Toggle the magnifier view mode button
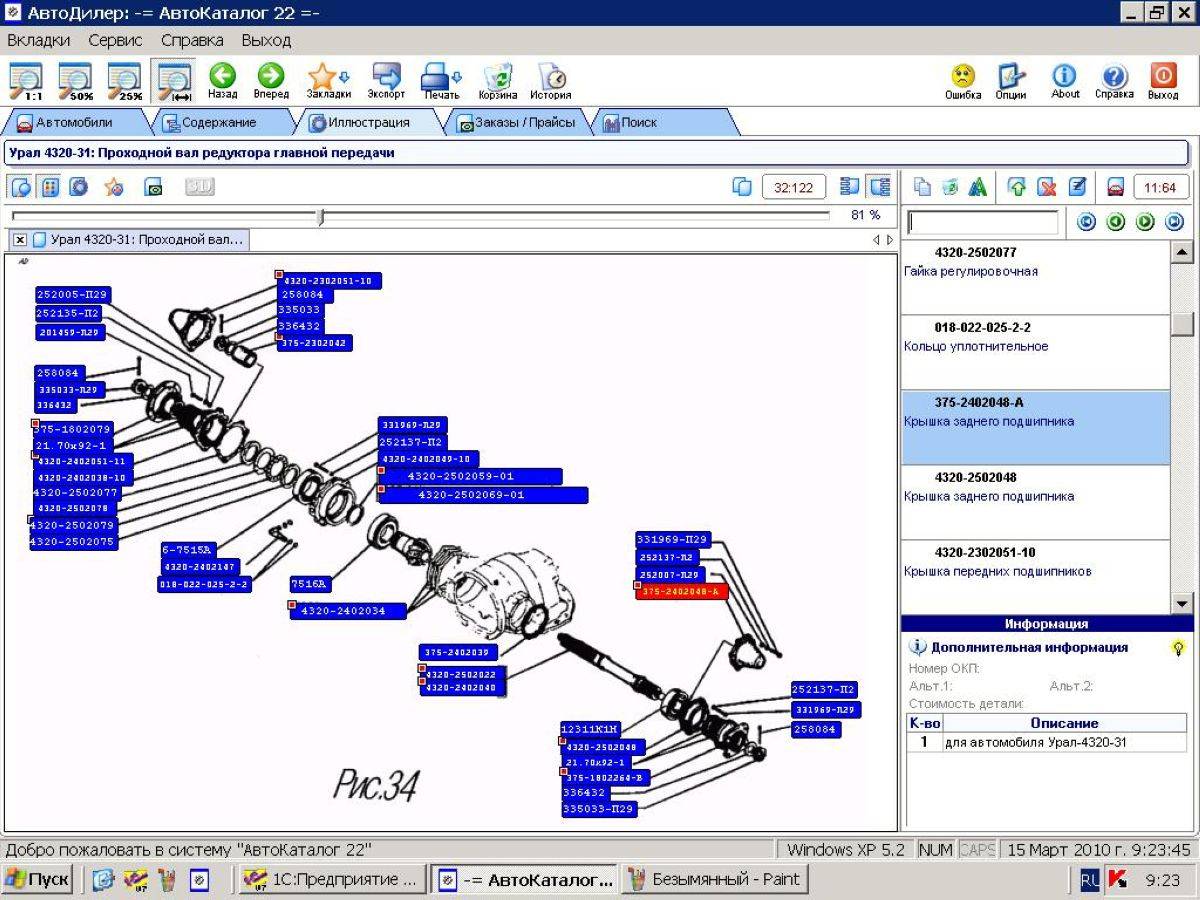This screenshot has height=900, width=1200. point(21,187)
